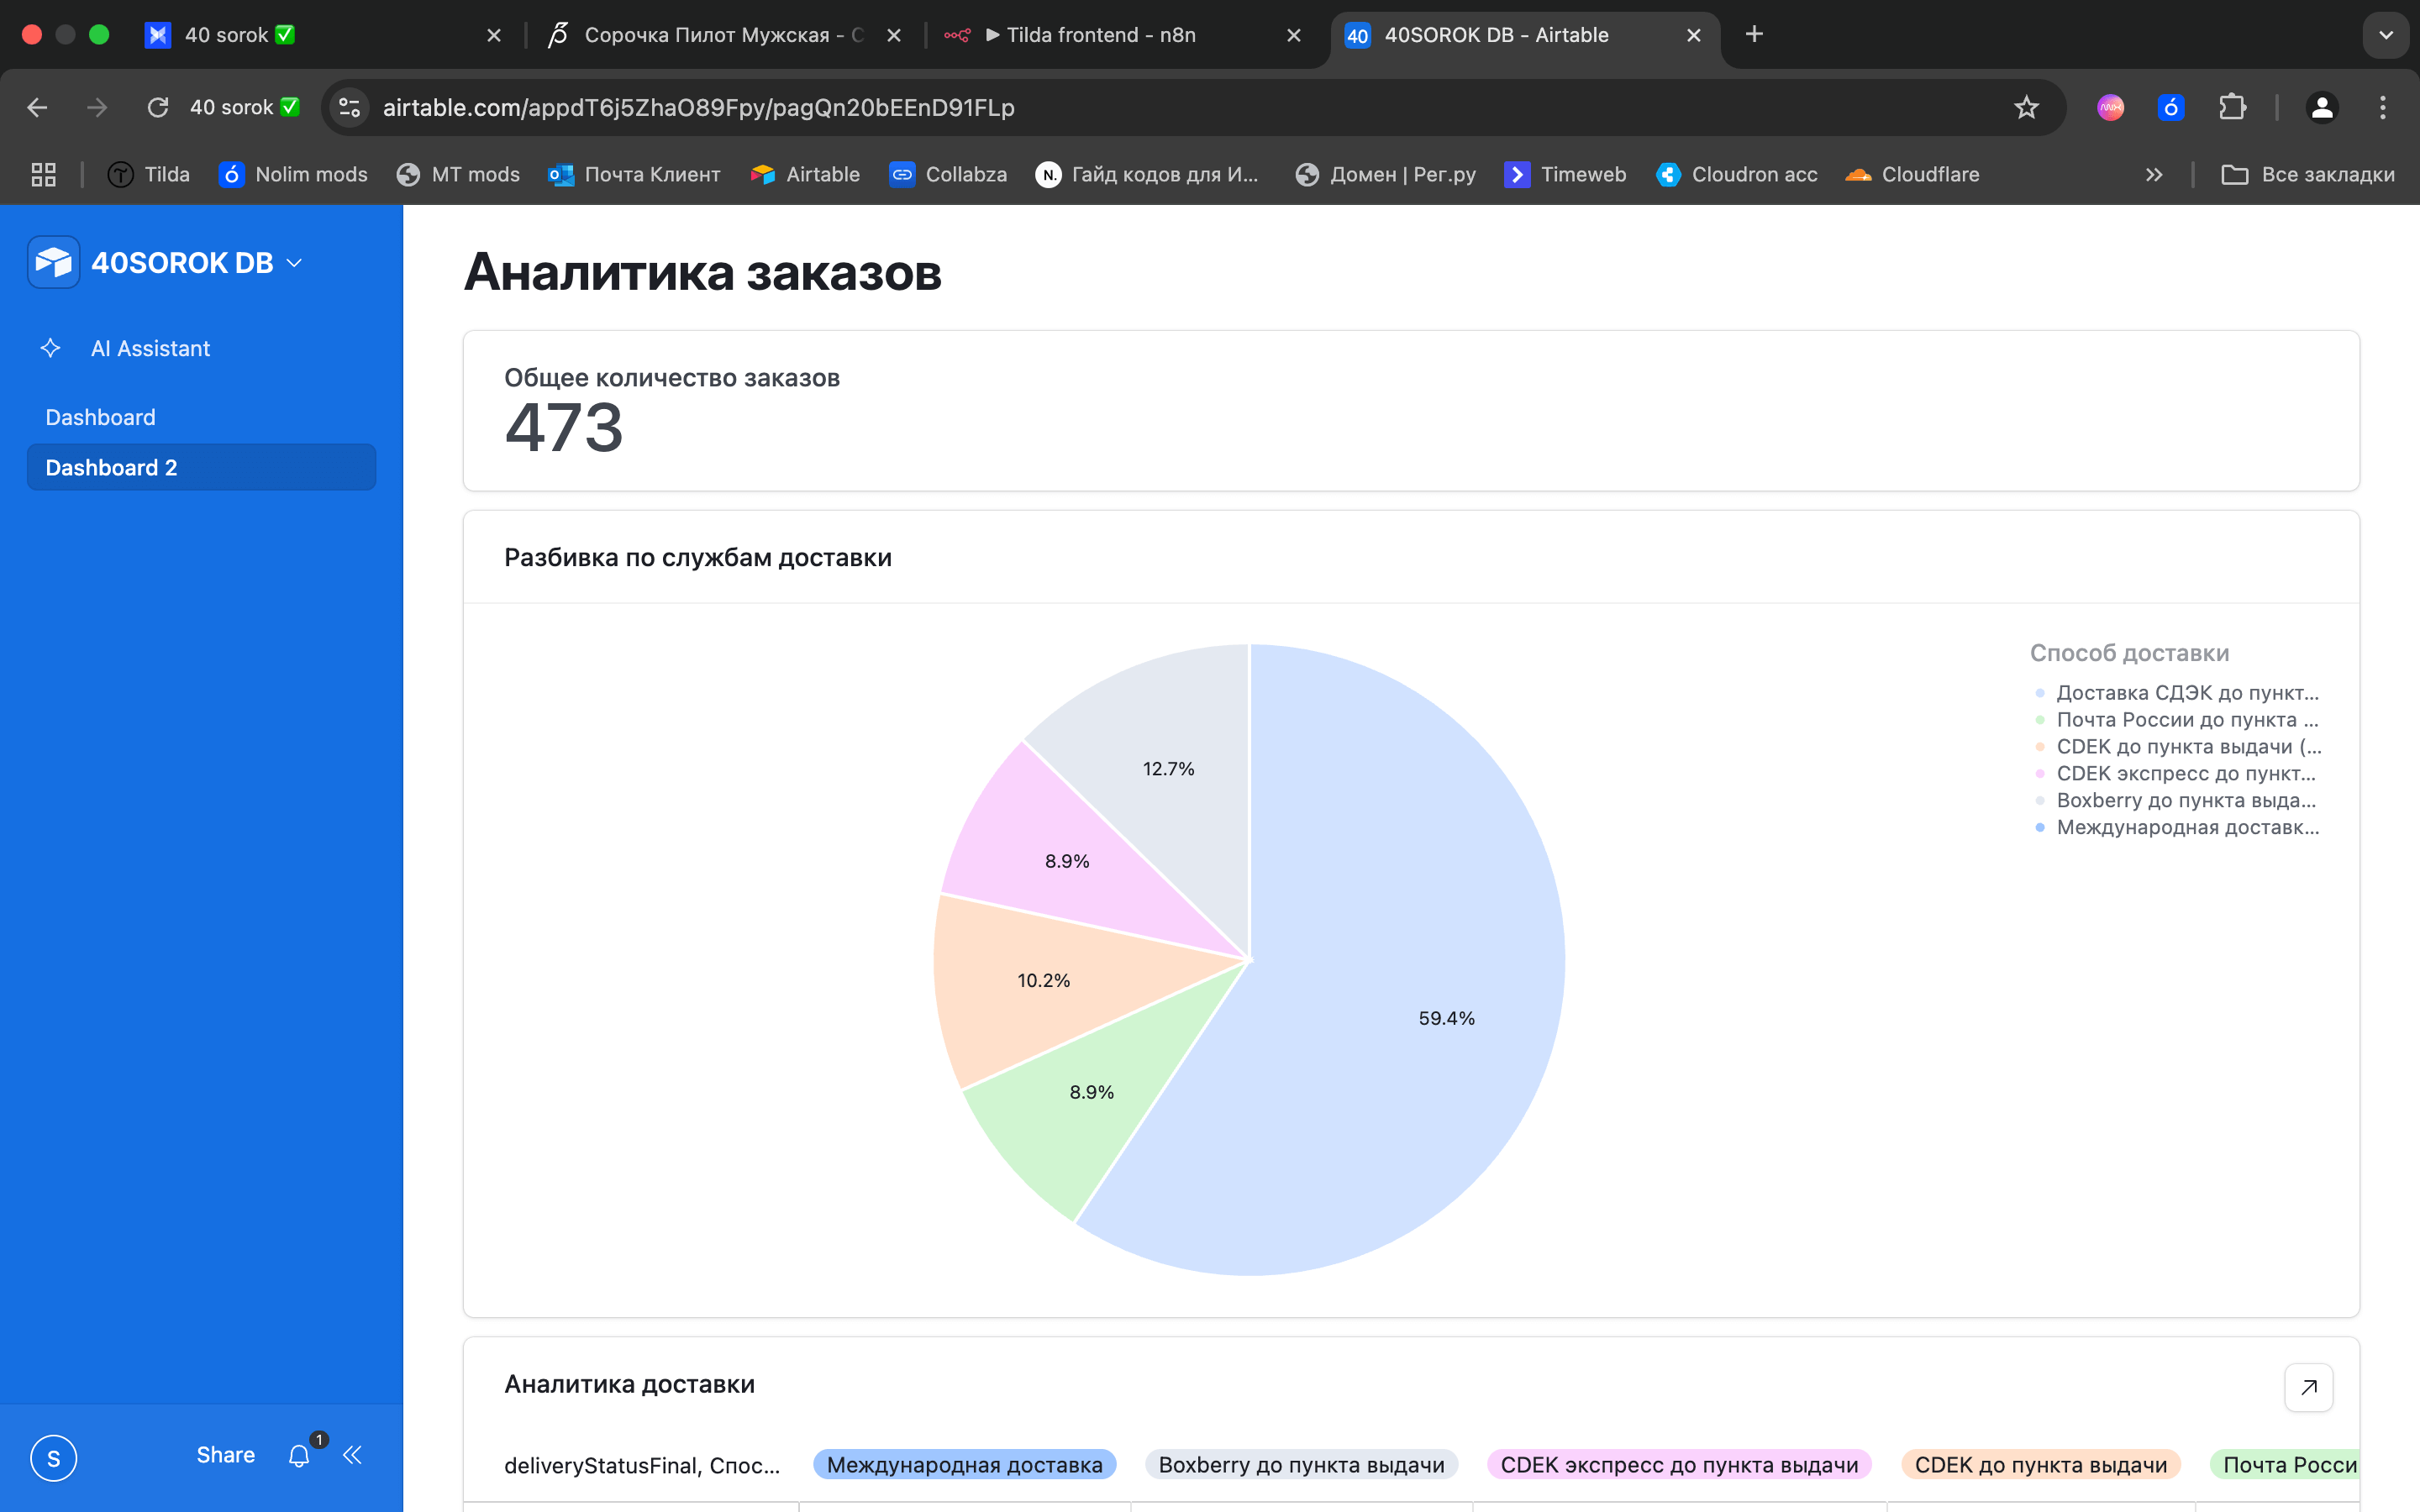Open the Extensions puzzle icon
2420x1512 pixels.
pos(2232,107)
